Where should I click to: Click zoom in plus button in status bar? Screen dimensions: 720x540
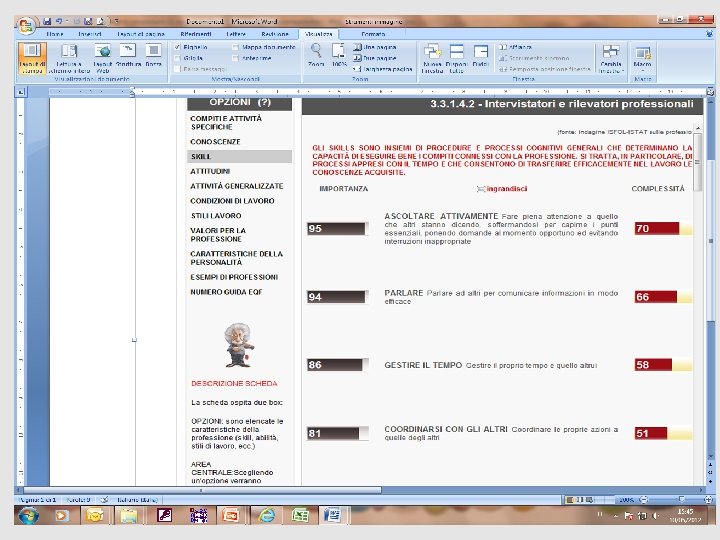[708, 499]
